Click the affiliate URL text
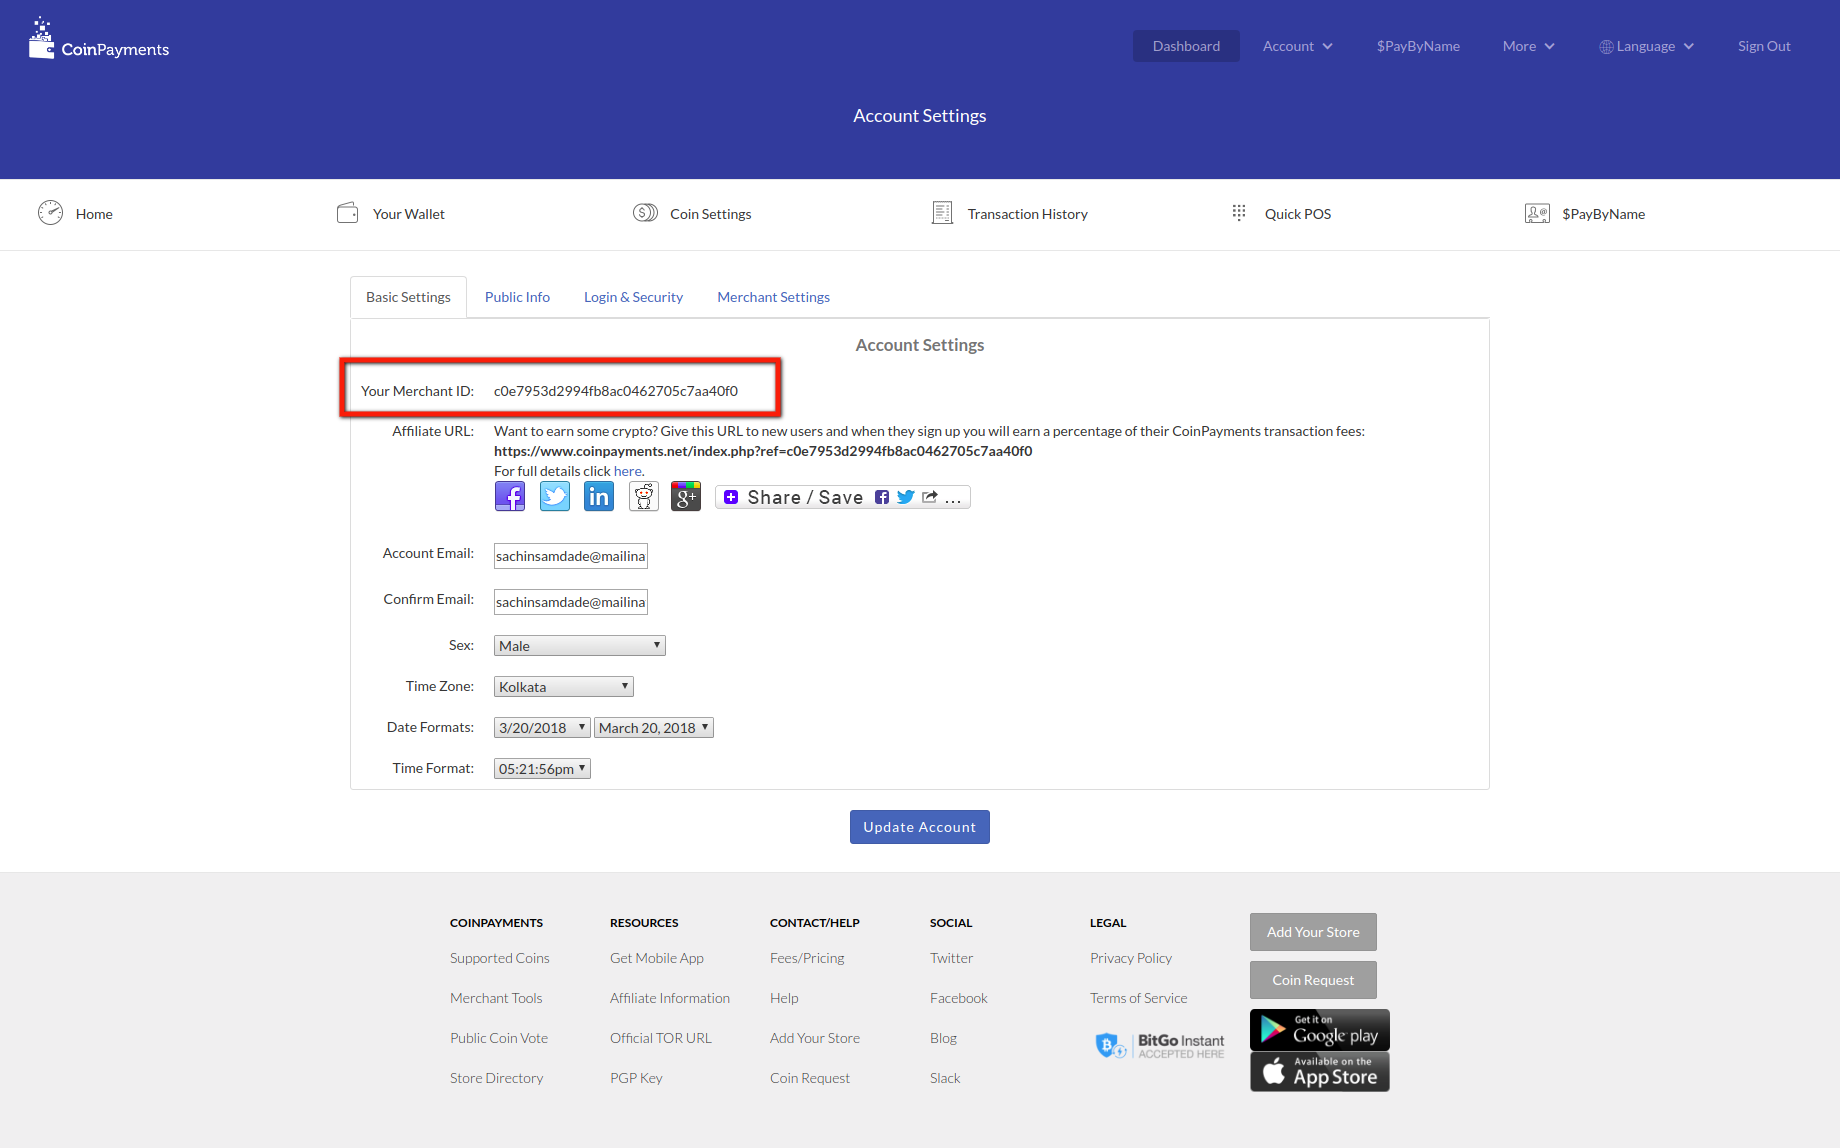This screenshot has height=1148, width=1840. [763, 451]
